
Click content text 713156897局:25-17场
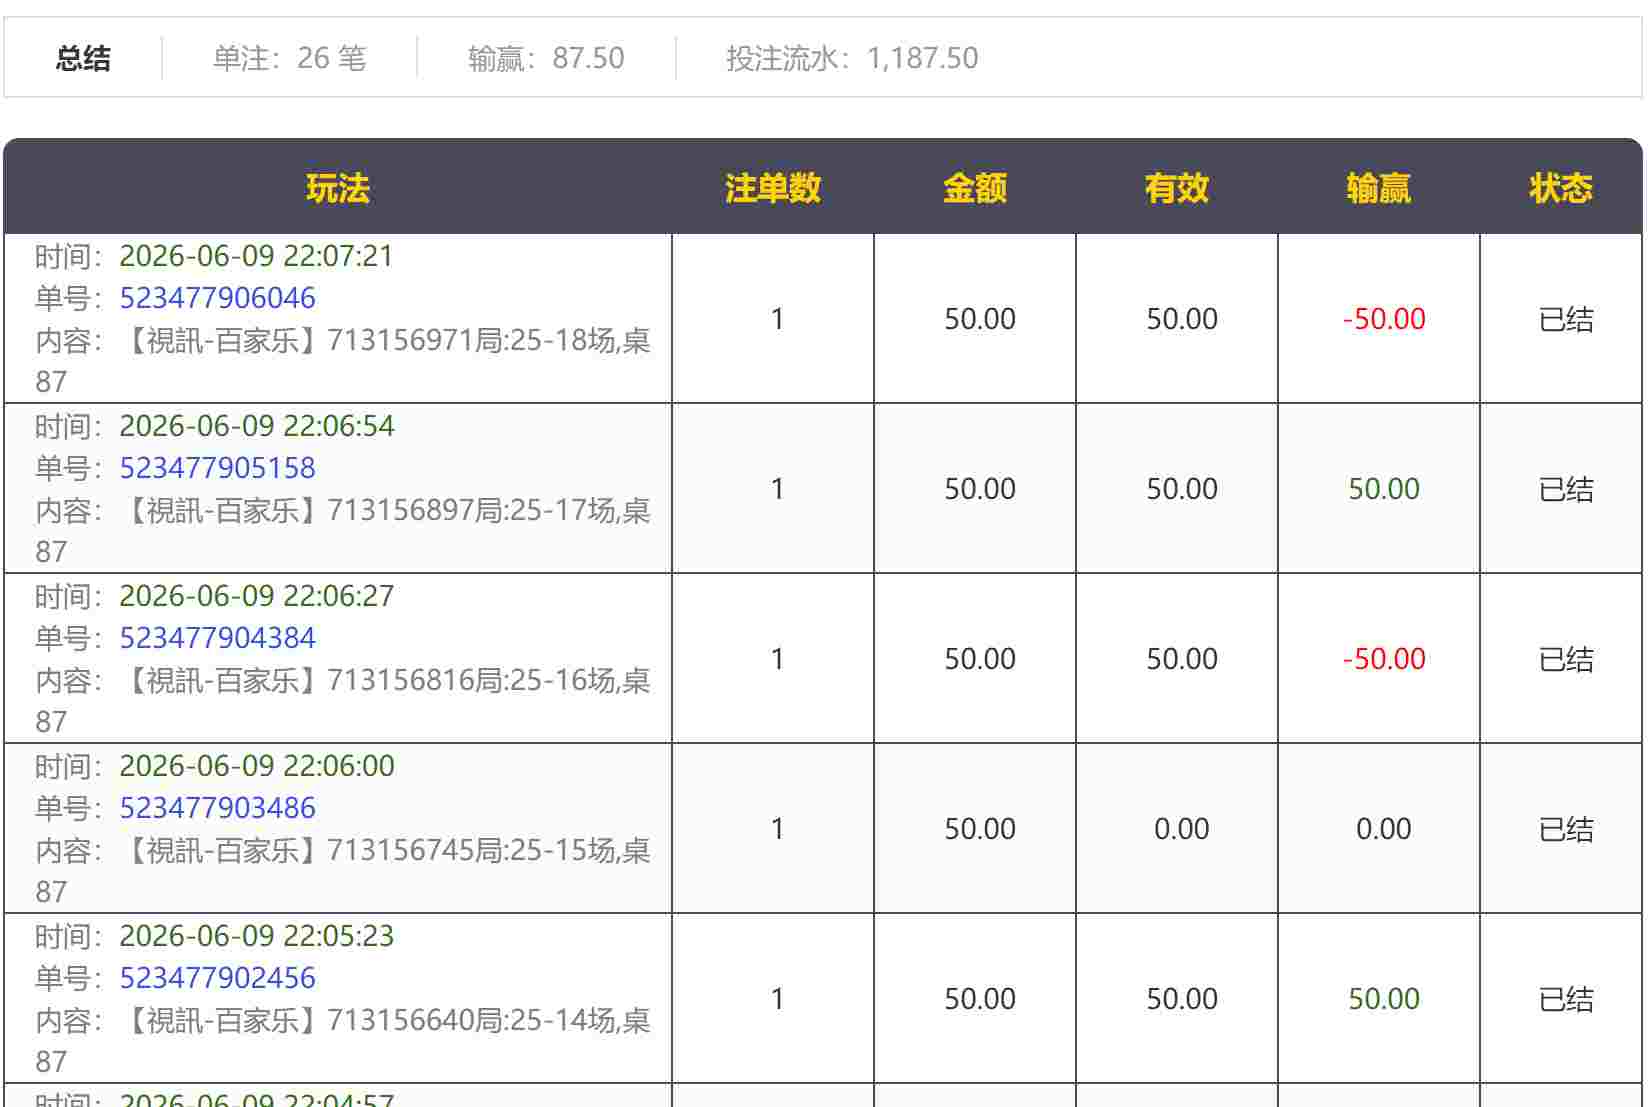tap(471, 511)
